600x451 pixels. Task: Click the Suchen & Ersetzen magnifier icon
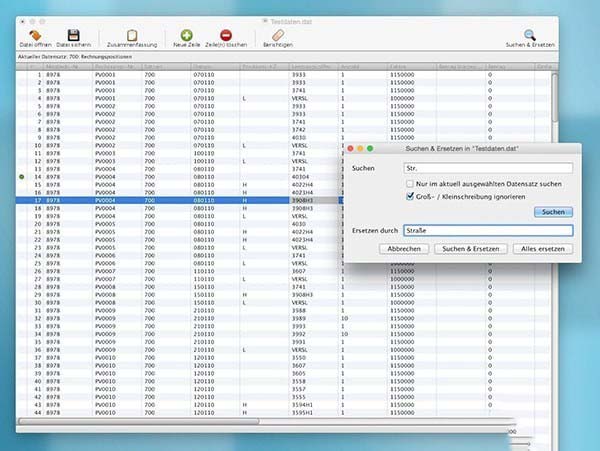point(529,35)
